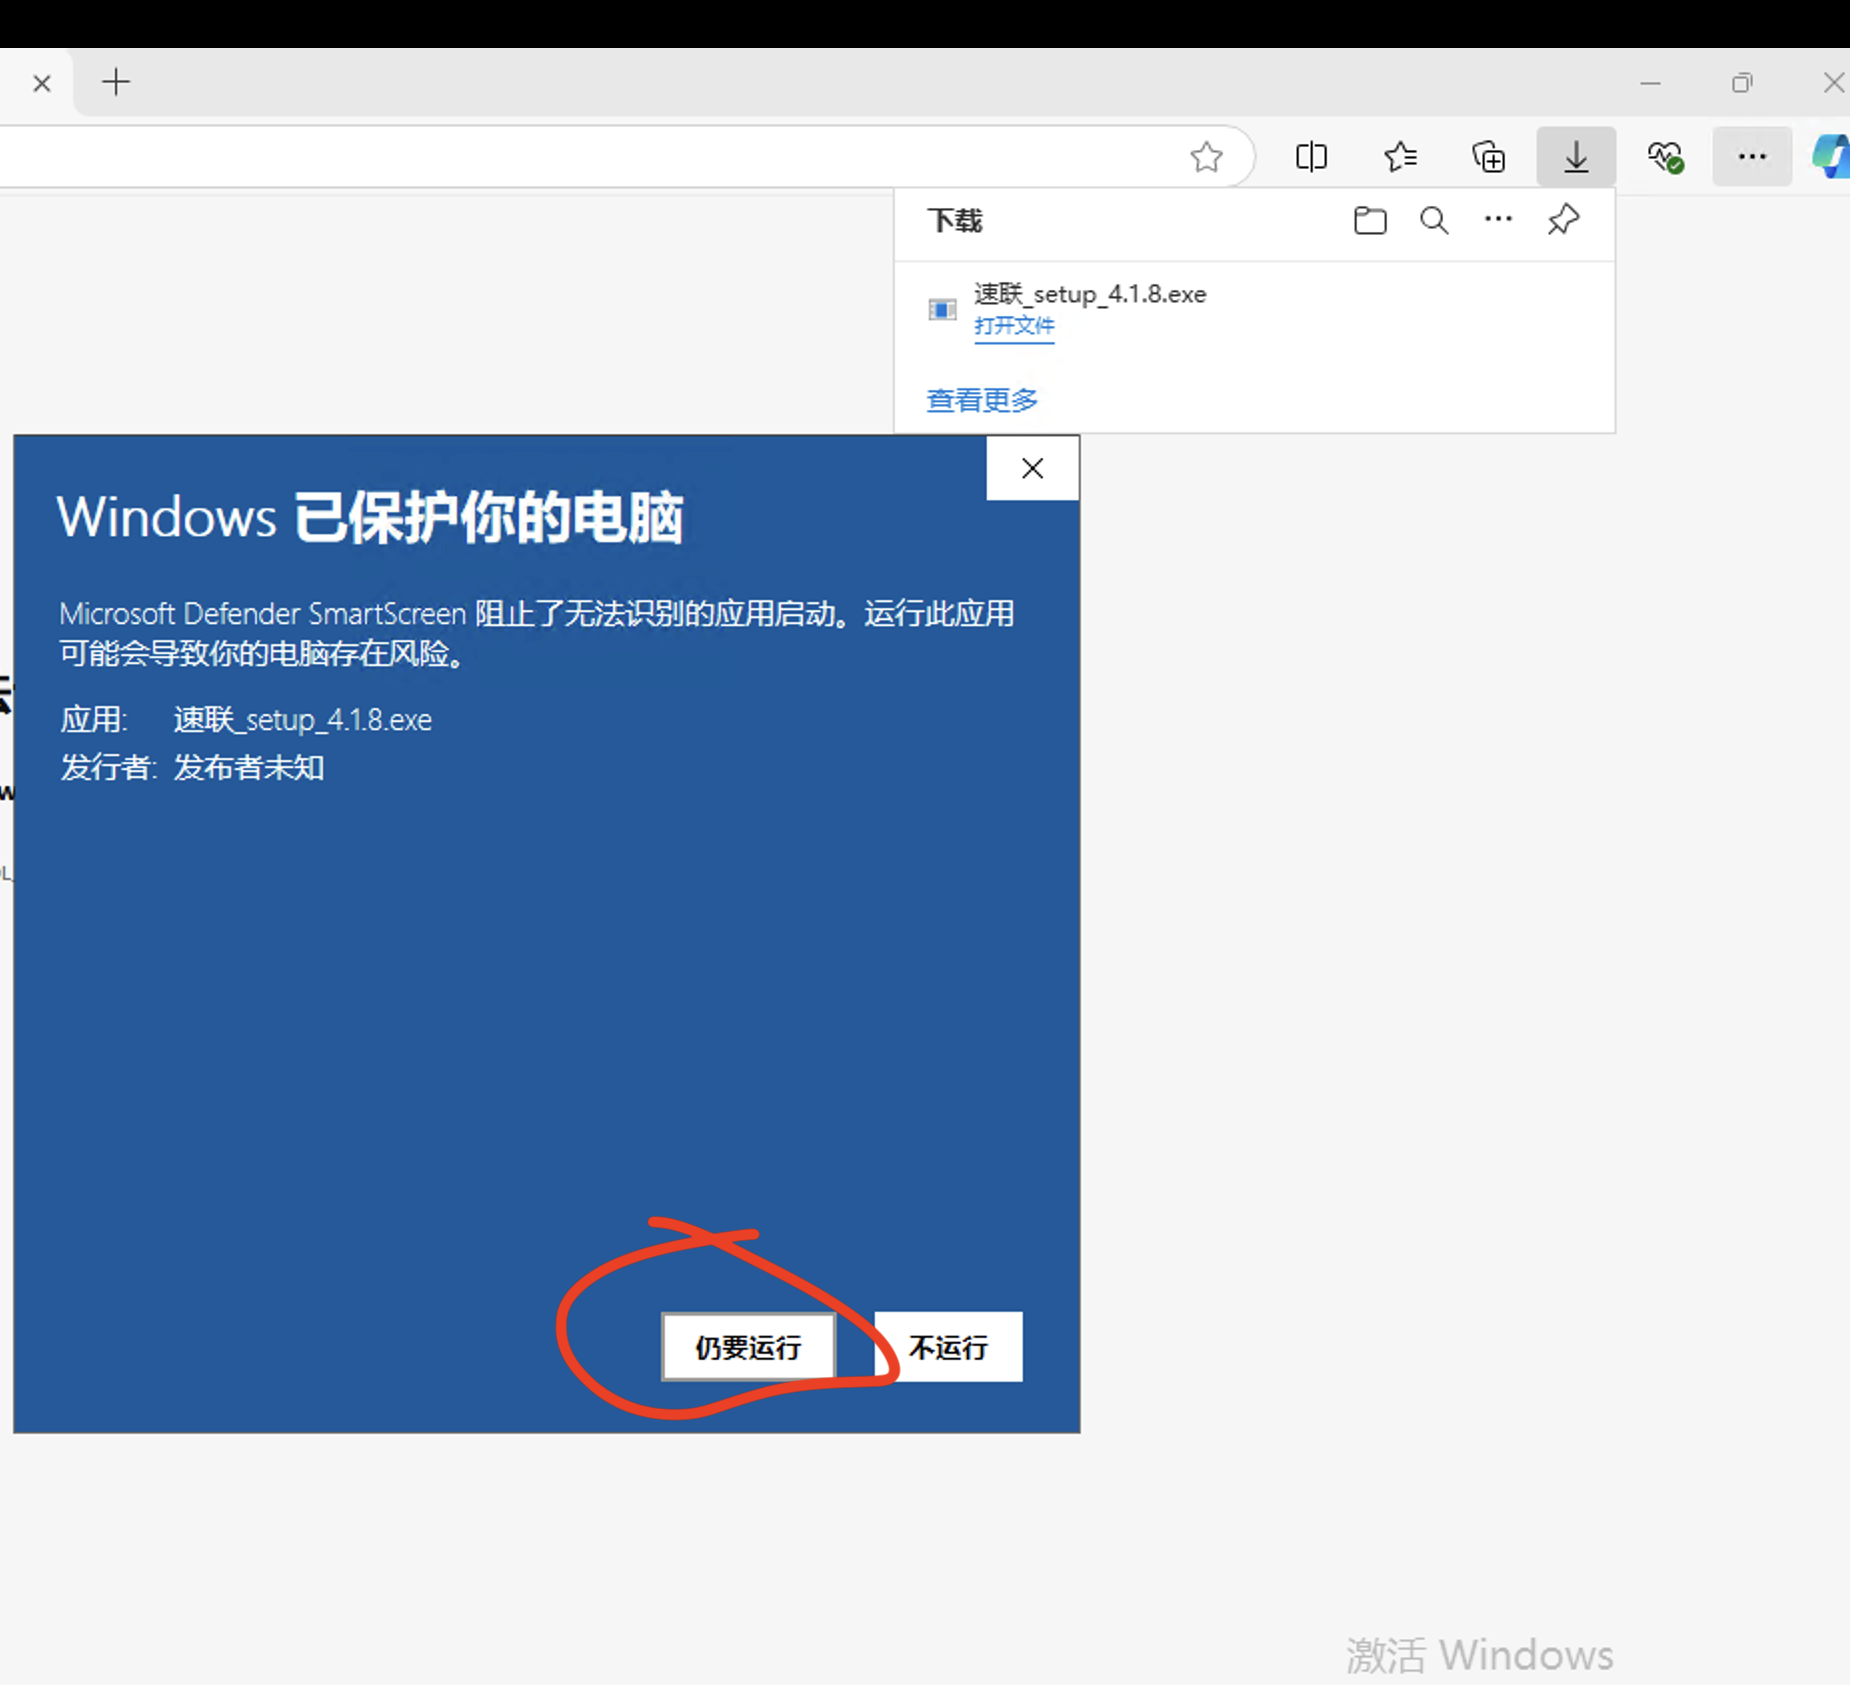Open the favorites list icon
The image size is (1850, 1685).
pos(1400,156)
